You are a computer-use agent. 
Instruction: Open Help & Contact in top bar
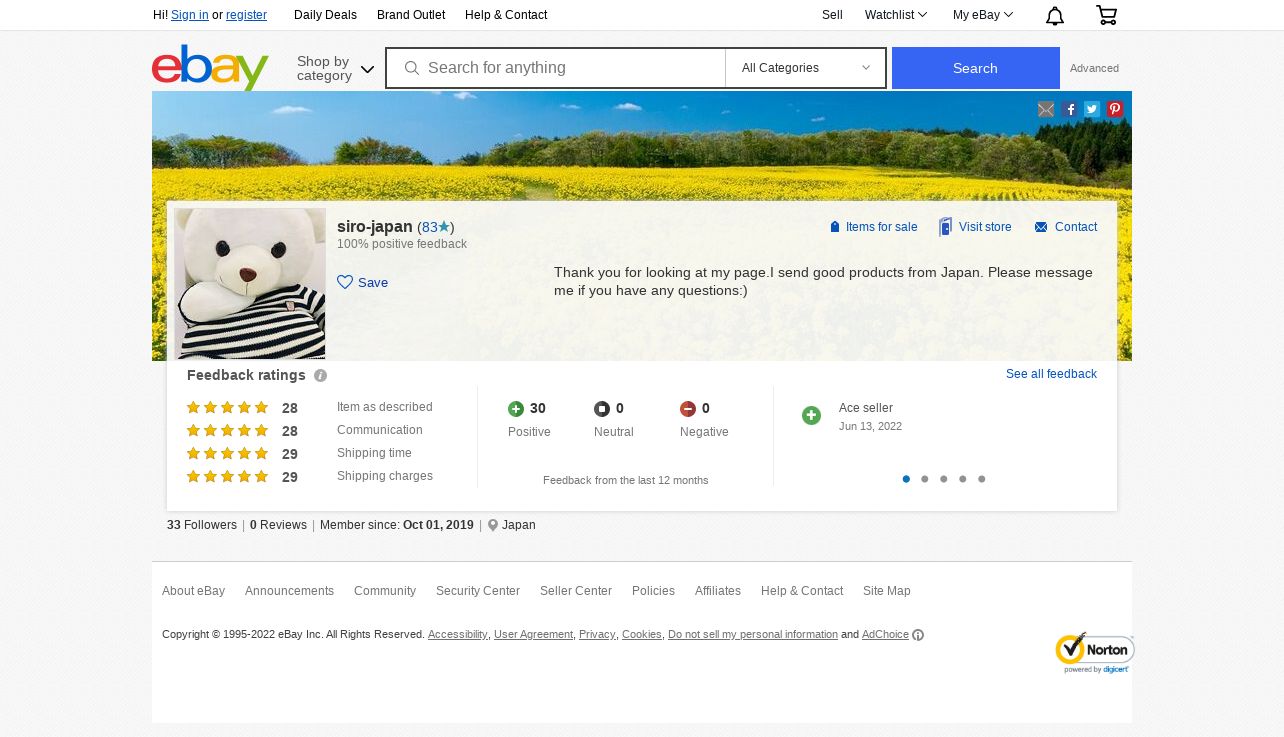point(506,15)
